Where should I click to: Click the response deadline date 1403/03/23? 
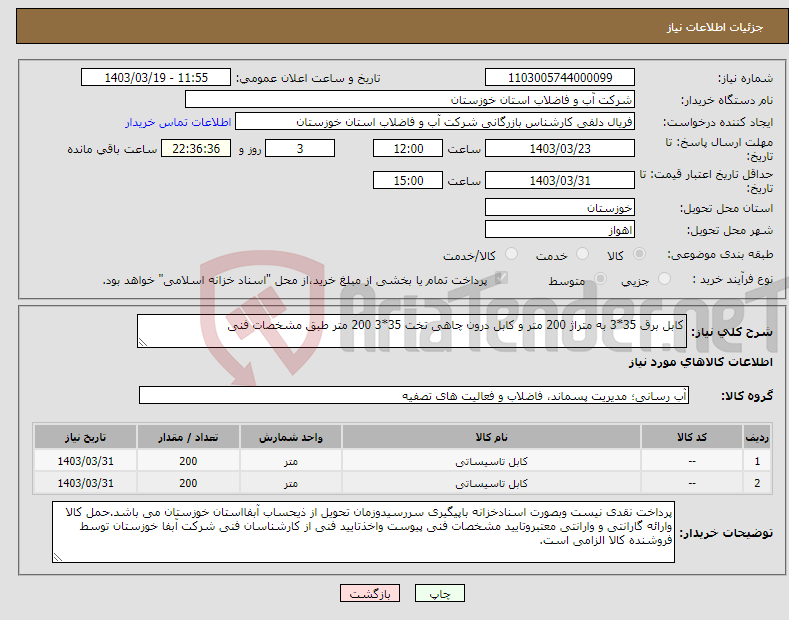(560, 148)
